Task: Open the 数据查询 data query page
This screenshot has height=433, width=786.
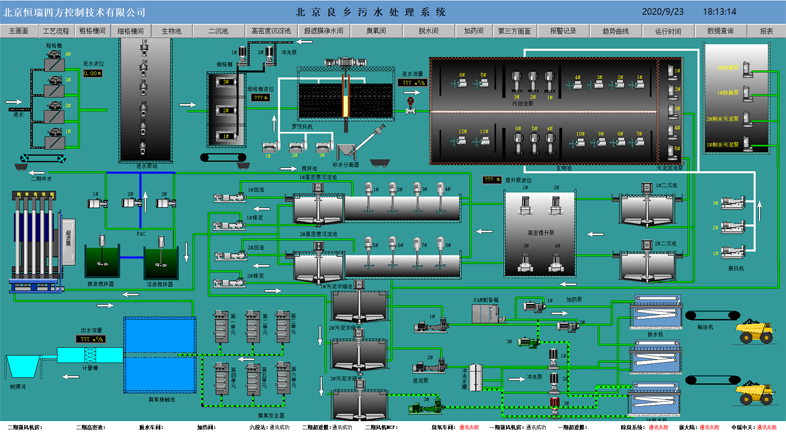Action: [x=720, y=31]
